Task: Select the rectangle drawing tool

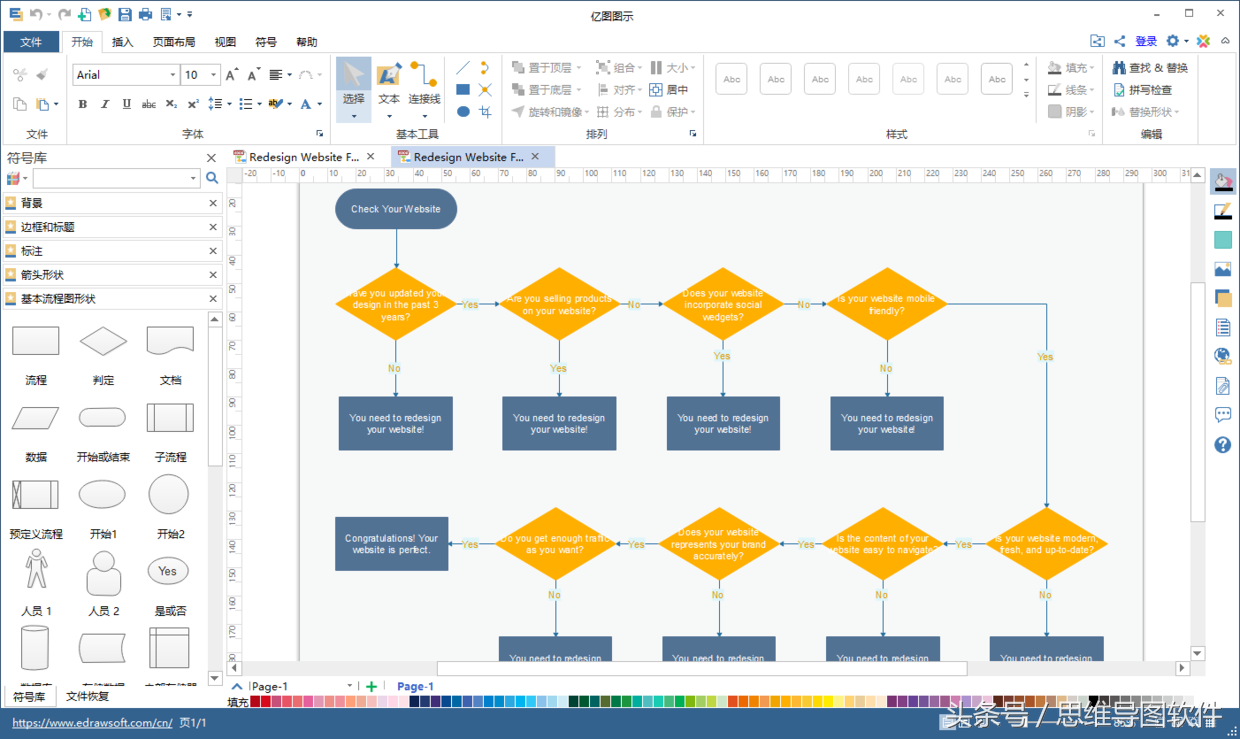Action: 463,89
